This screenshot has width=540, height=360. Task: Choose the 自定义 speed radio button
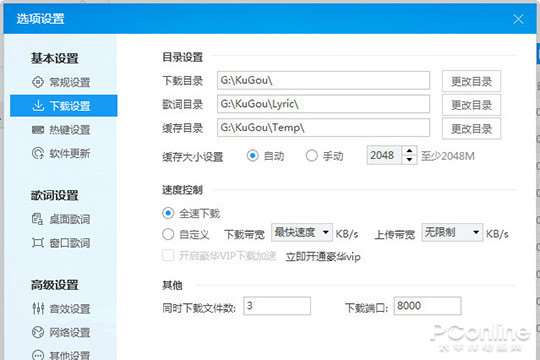point(168,234)
